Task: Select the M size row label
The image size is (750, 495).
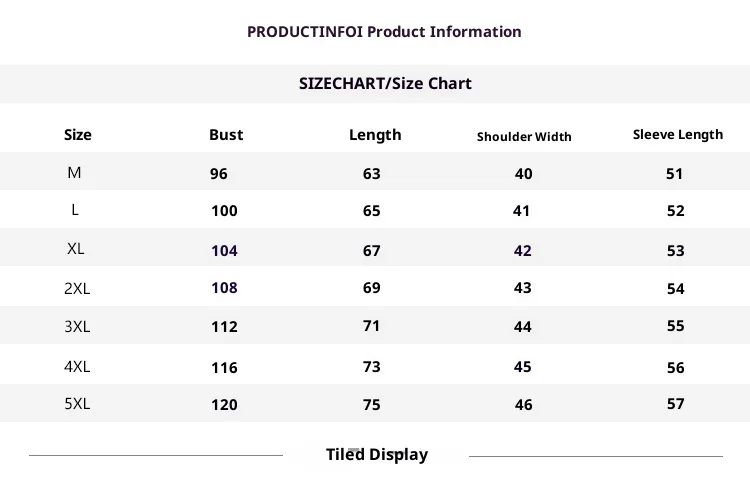Action: 74,173
